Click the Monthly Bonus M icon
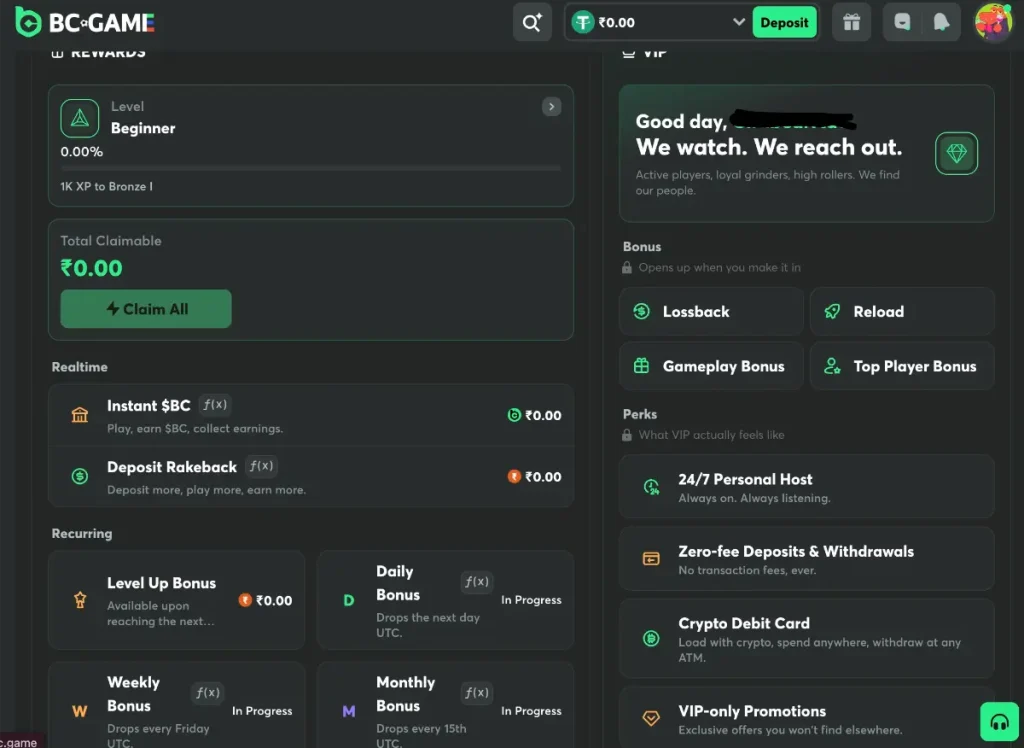1024x748 pixels. click(x=349, y=711)
